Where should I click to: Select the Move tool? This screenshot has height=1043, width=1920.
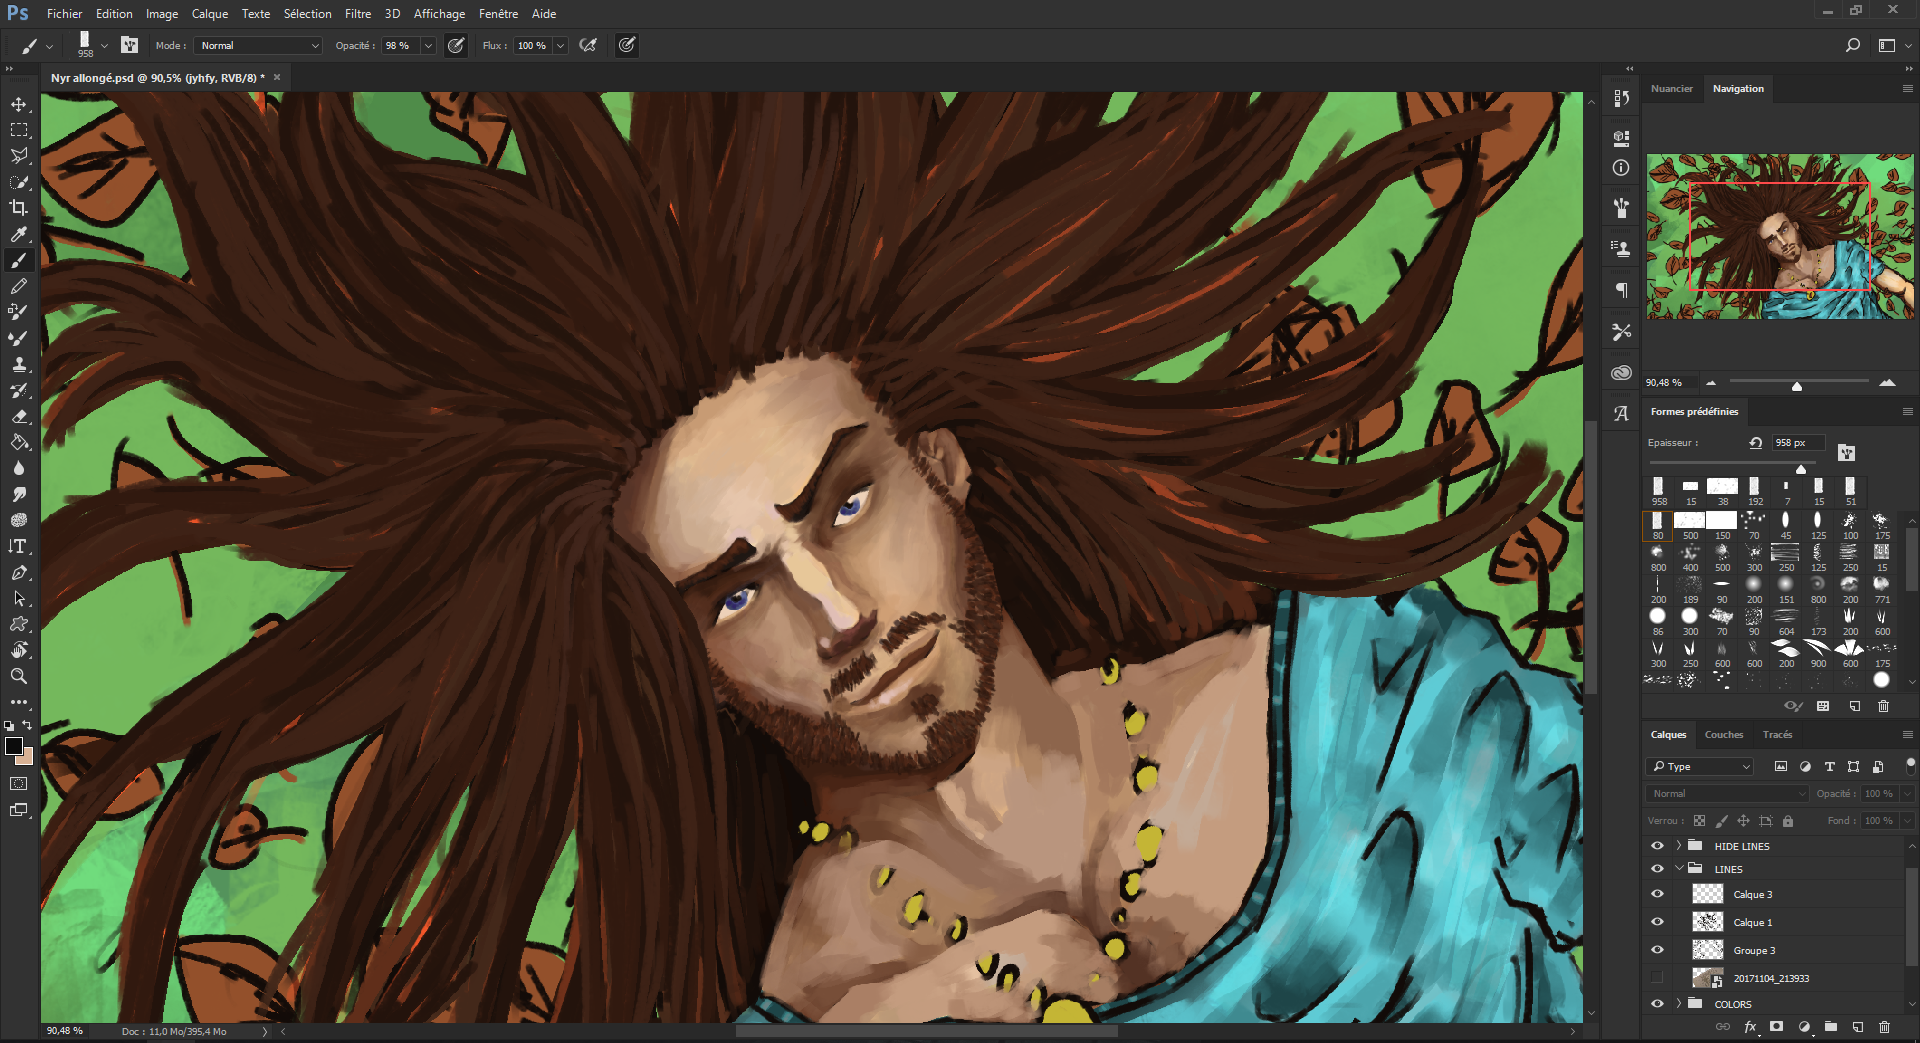point(19,104)
